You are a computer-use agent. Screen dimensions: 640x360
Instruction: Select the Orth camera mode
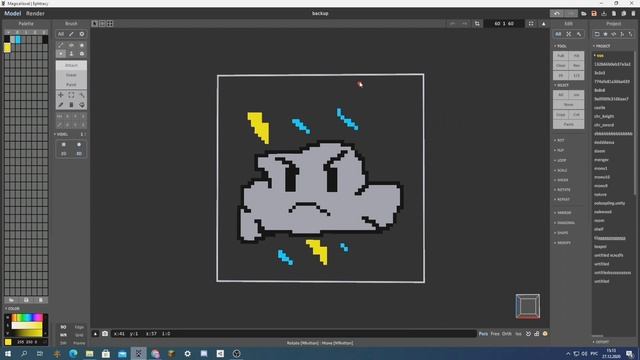pos(507,333)
